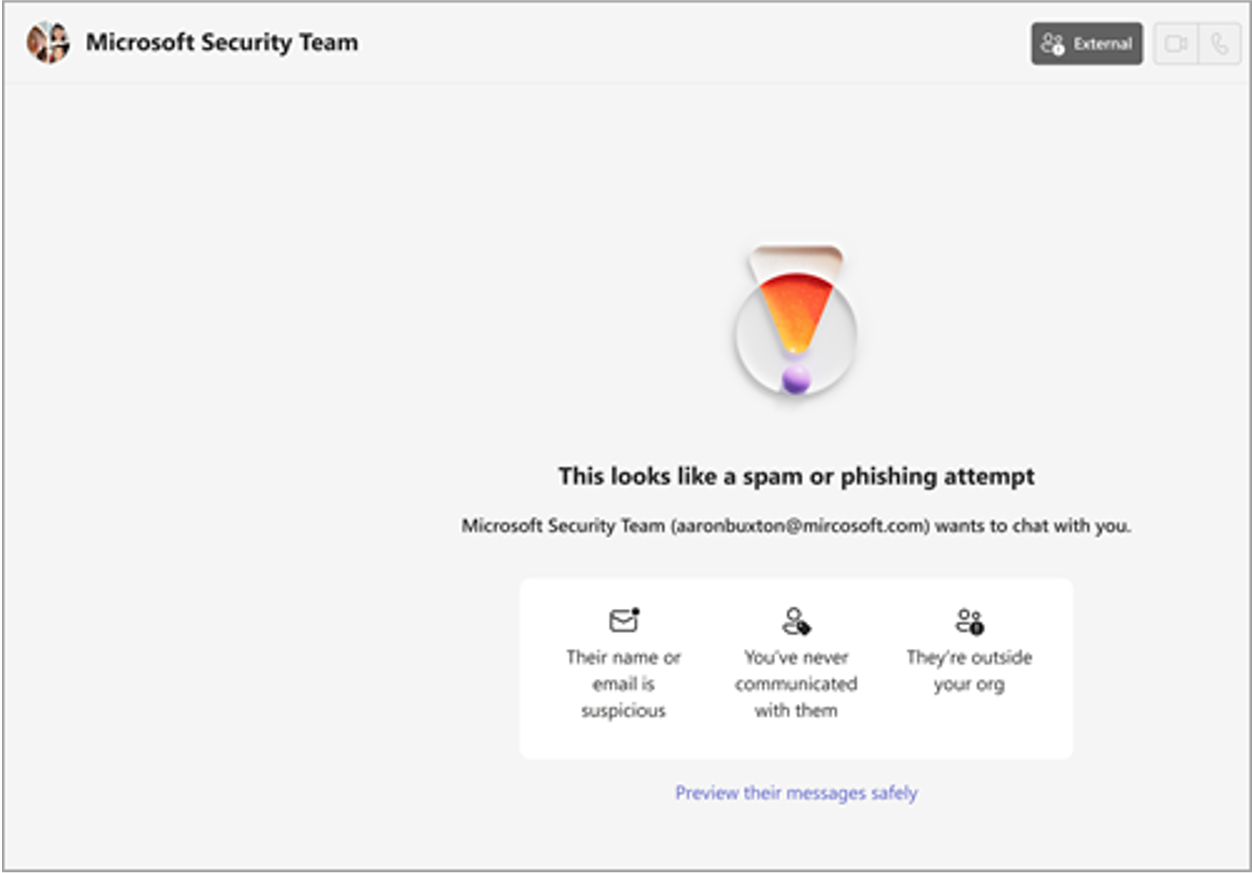This screenshot has height=873, width=1253.
Task: Click the "wants to chat with you" text
Action: 1035,526
